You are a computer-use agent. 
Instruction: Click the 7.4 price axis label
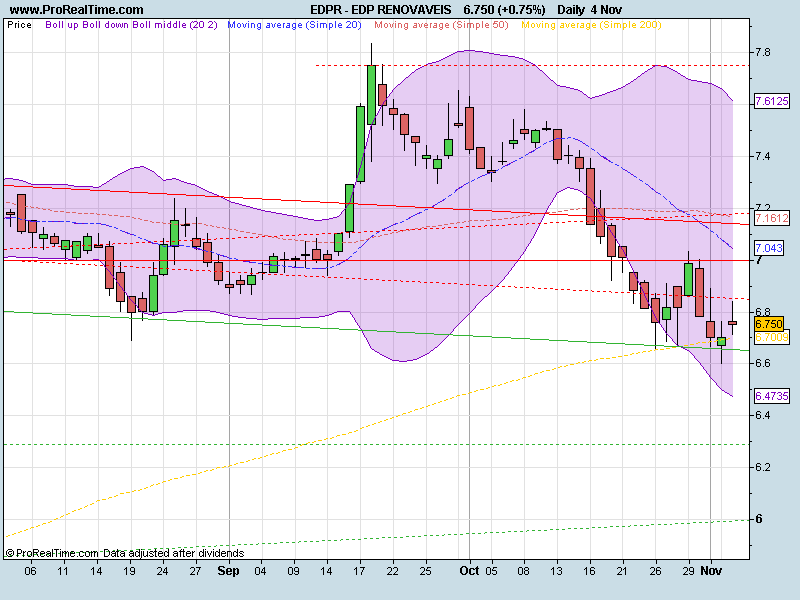pyautogui.click(x=763, y=157)
